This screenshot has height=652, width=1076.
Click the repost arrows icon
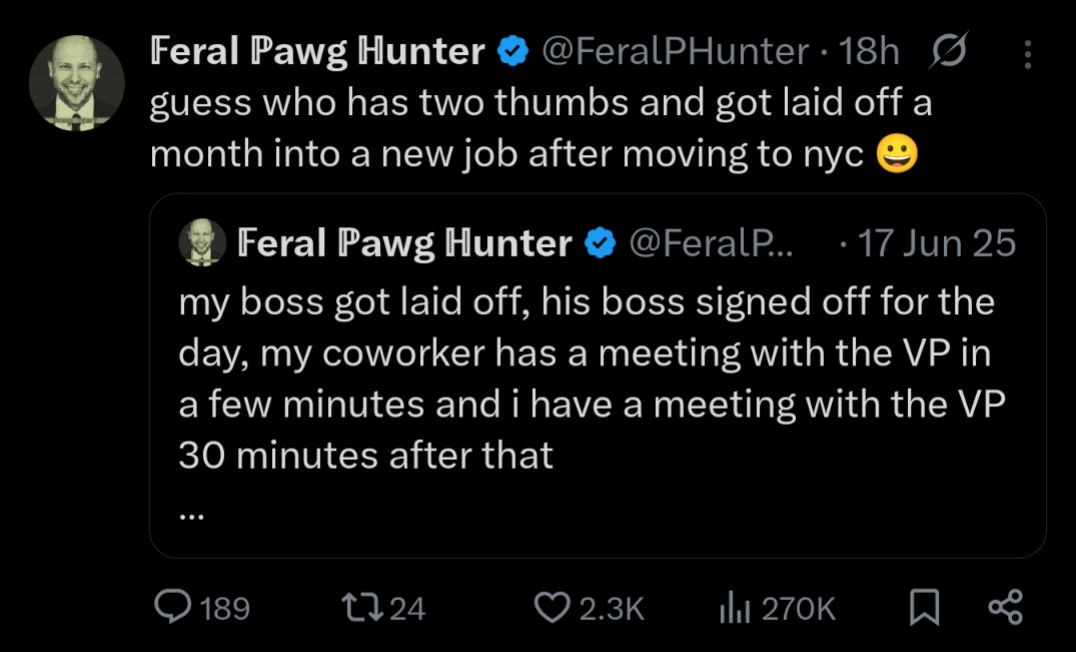tap(359, 607)
